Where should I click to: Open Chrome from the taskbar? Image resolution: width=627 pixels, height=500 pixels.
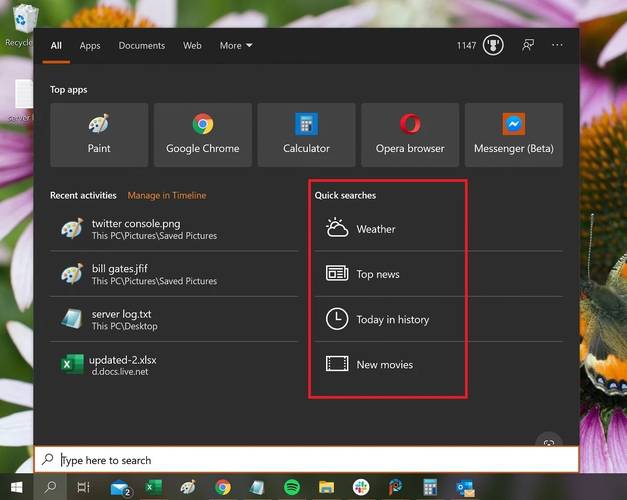coord(223,487)
